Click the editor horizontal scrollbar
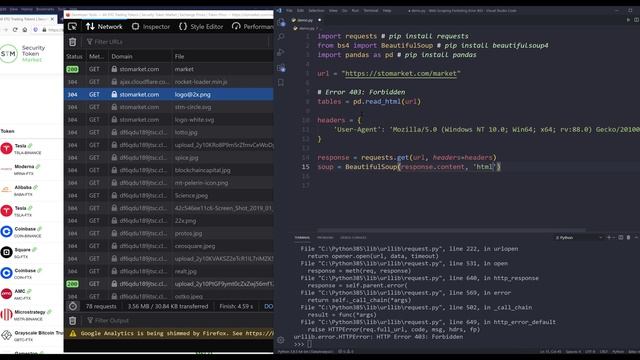 [x=451, y=230]
